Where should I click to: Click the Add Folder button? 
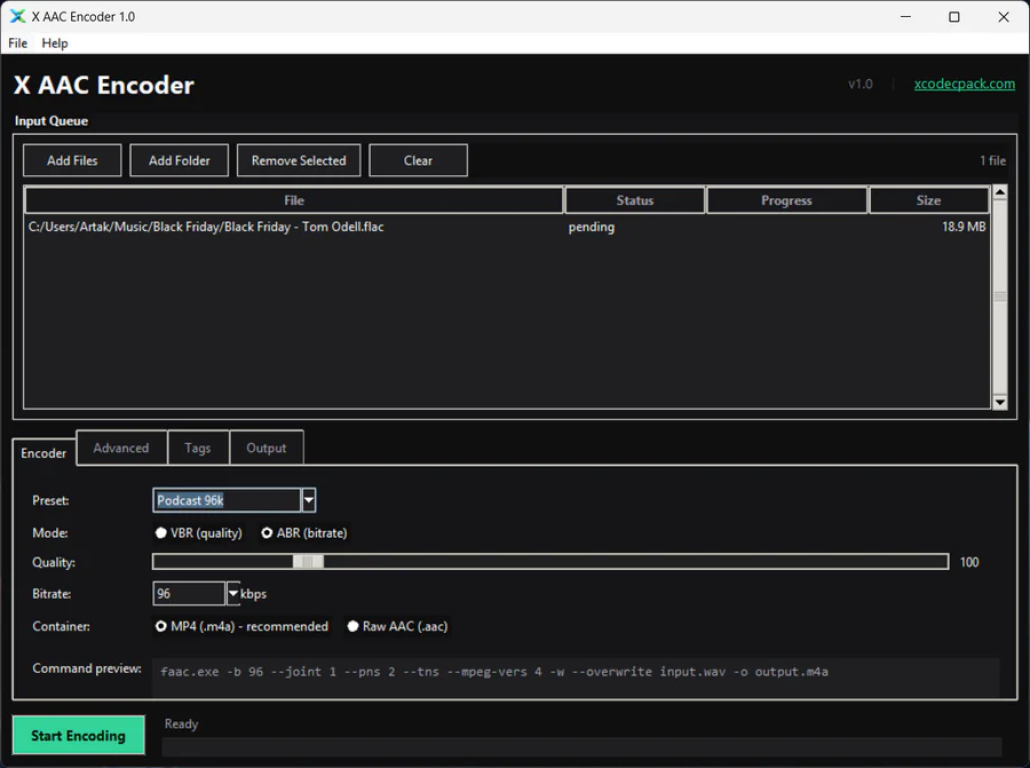(x=179, y=160)
